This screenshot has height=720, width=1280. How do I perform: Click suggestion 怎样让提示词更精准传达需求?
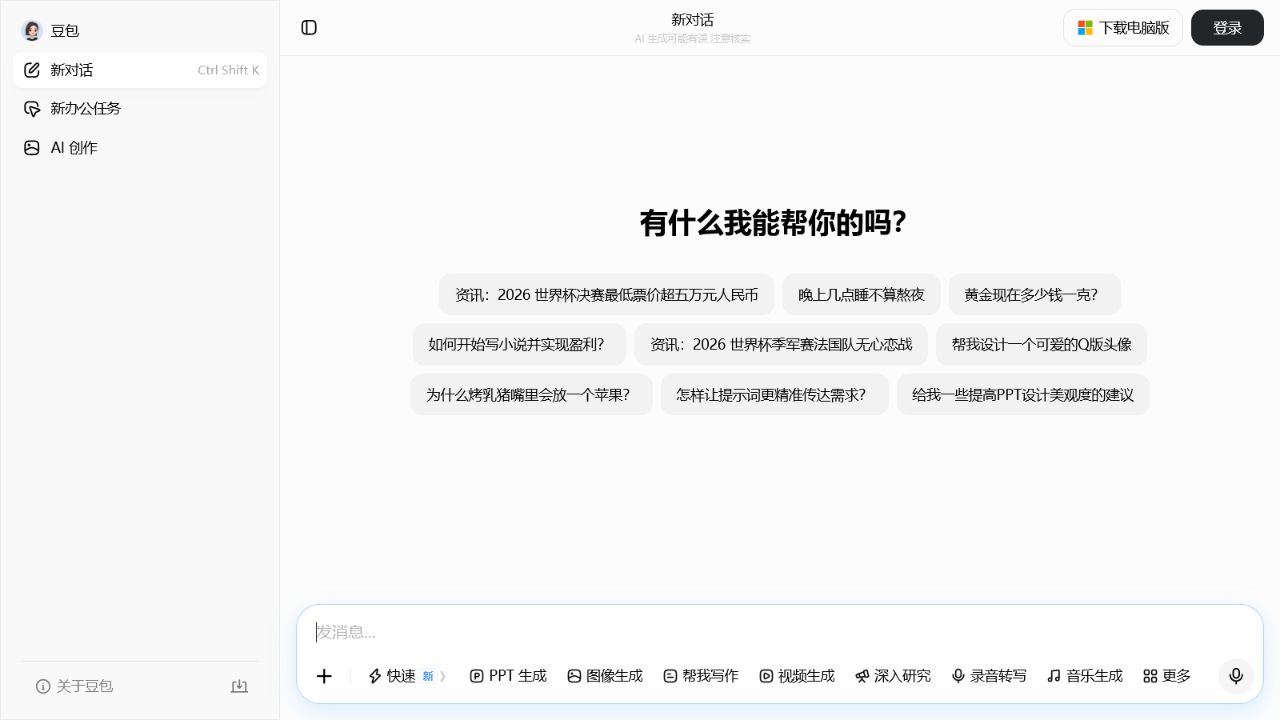tap(775, 394)
